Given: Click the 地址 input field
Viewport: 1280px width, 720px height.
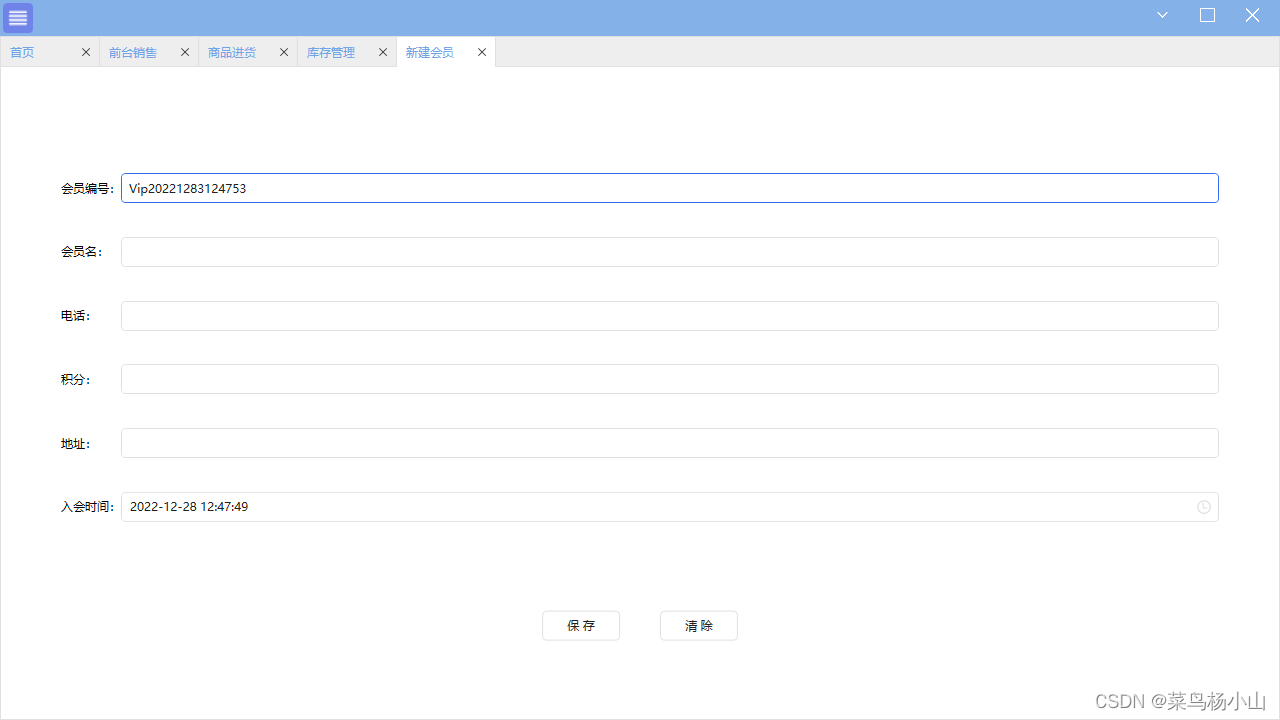Looking at the screenshot, I should tap(670, 443).
